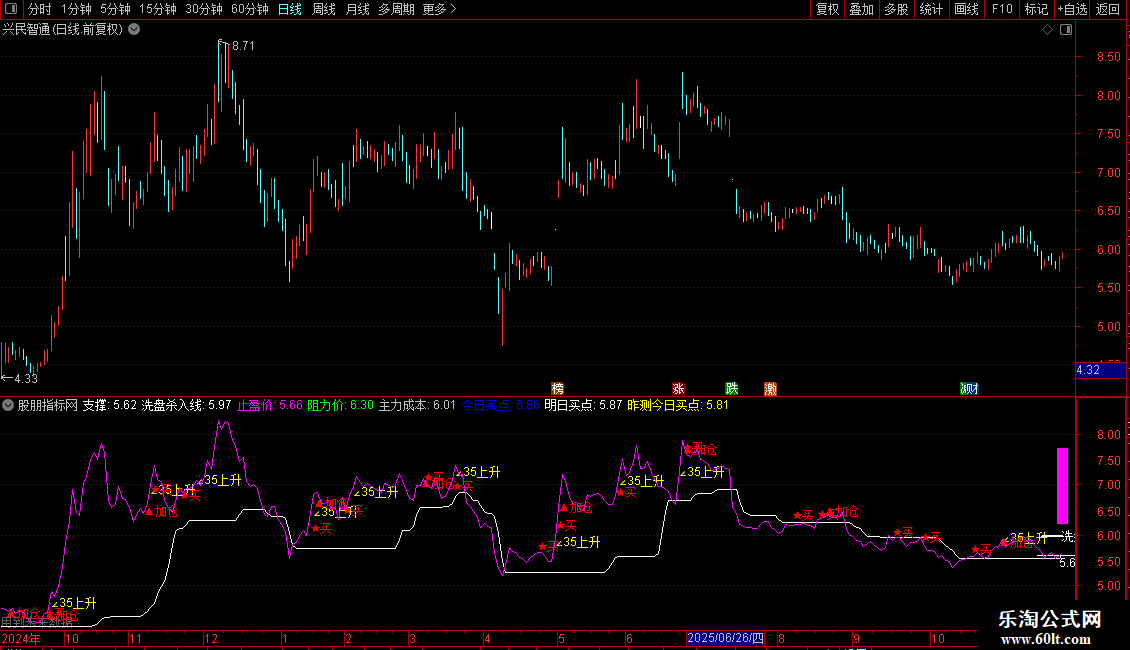The height and width of the screenshot is (650, 1130).
Task: Open the 统计 statistics tool
Action: coord(930,9)
